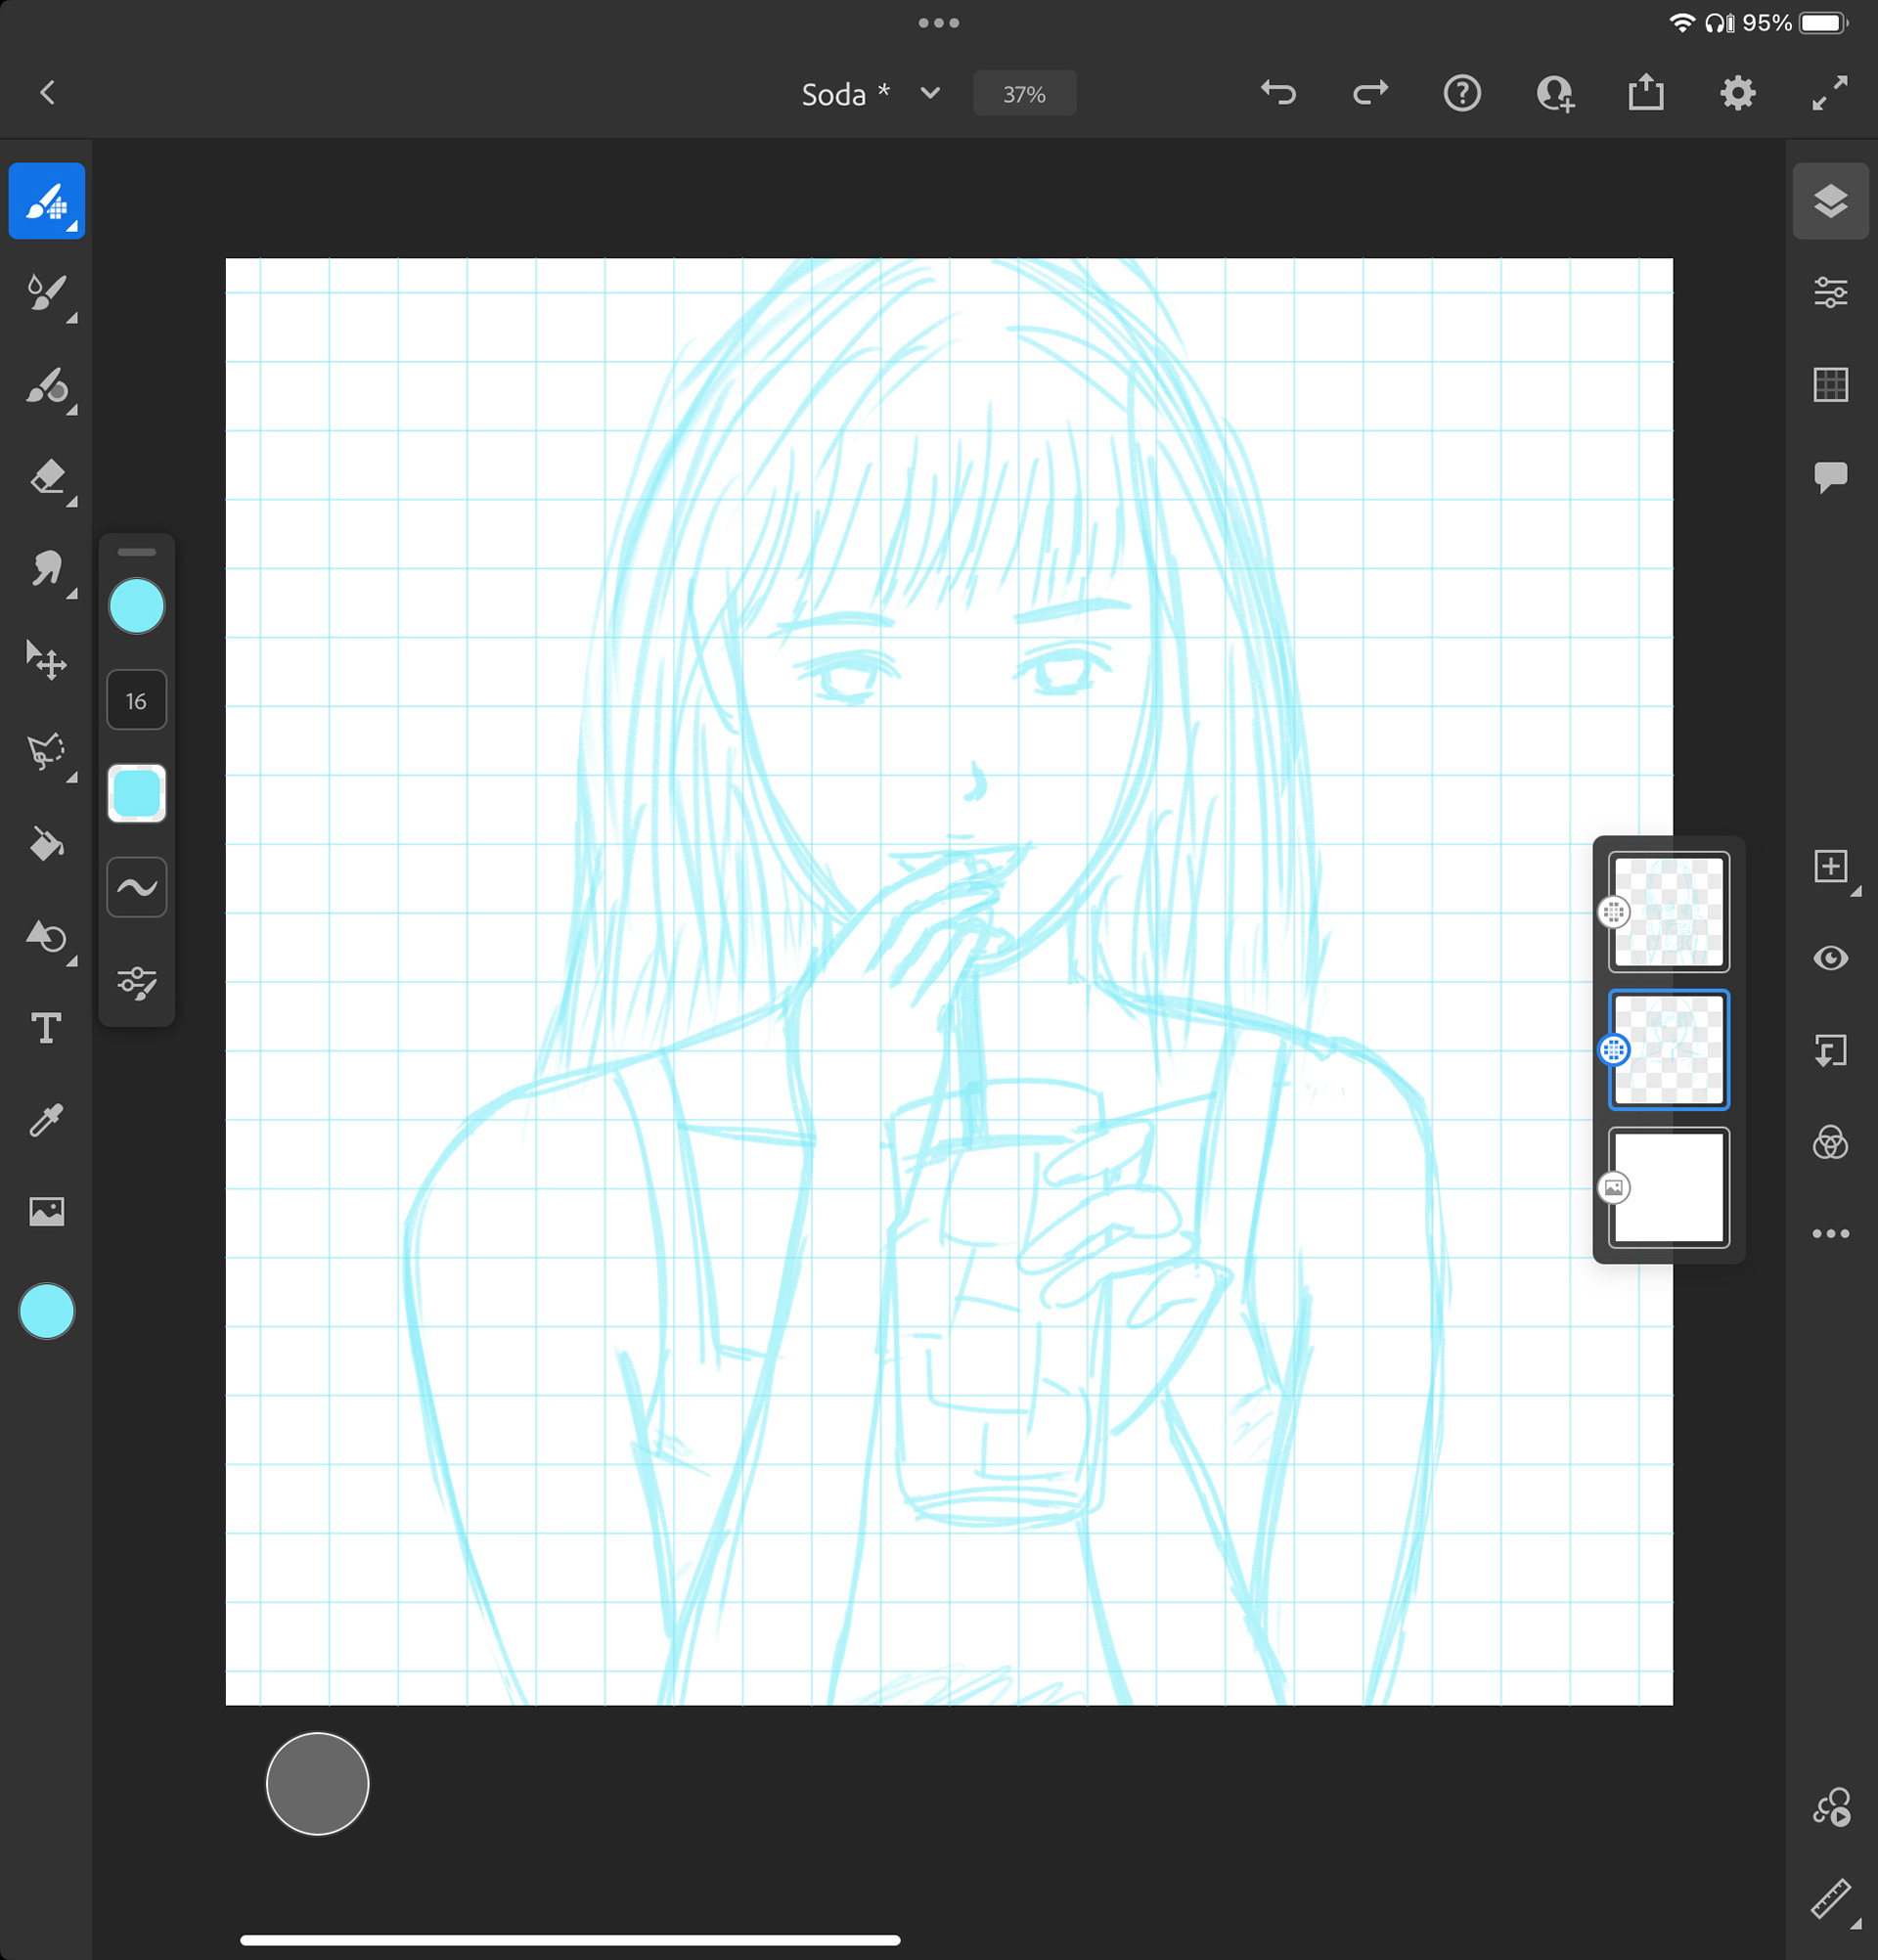
Task: Toggle the layers panel
Action: [x=1830, y=201]
